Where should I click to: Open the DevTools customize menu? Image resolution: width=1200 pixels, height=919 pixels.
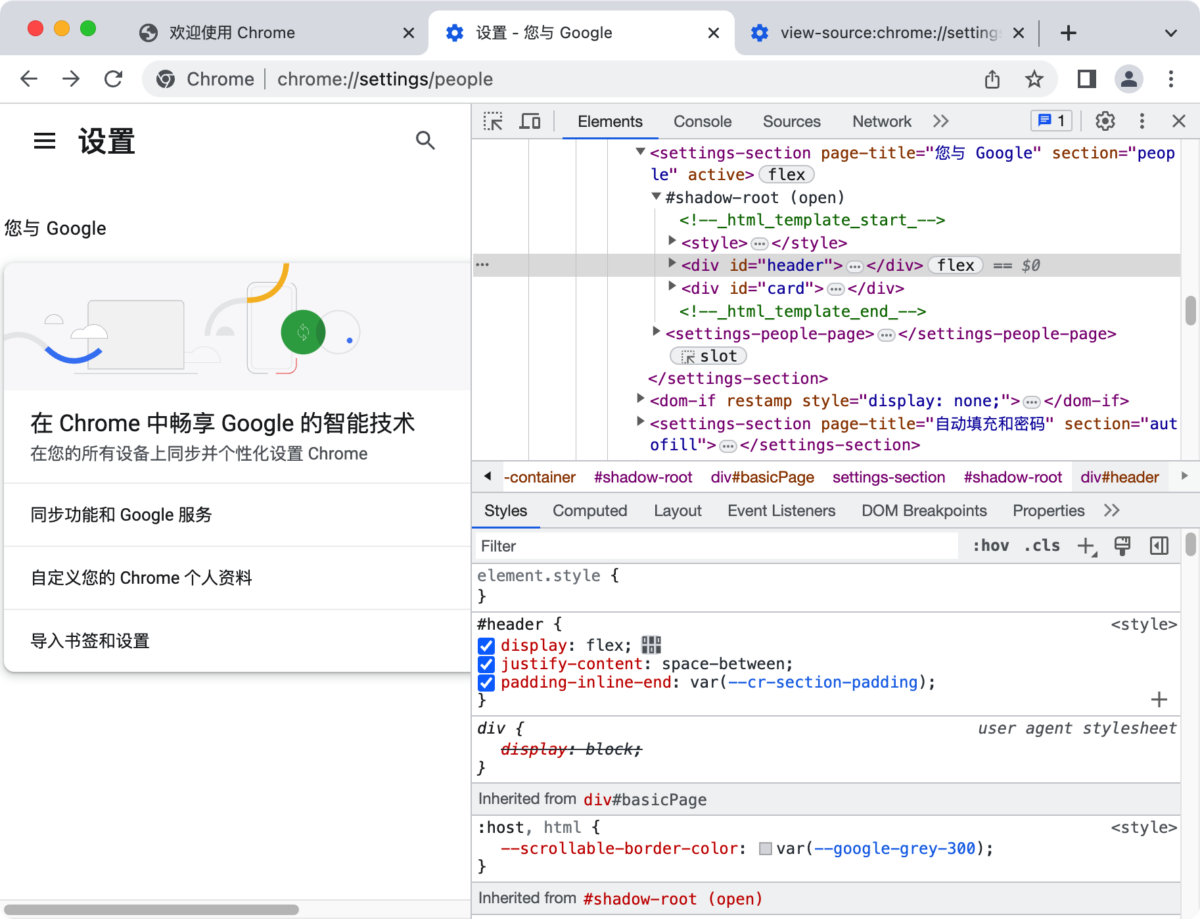pyautogui.click(x=1142, y=121)
